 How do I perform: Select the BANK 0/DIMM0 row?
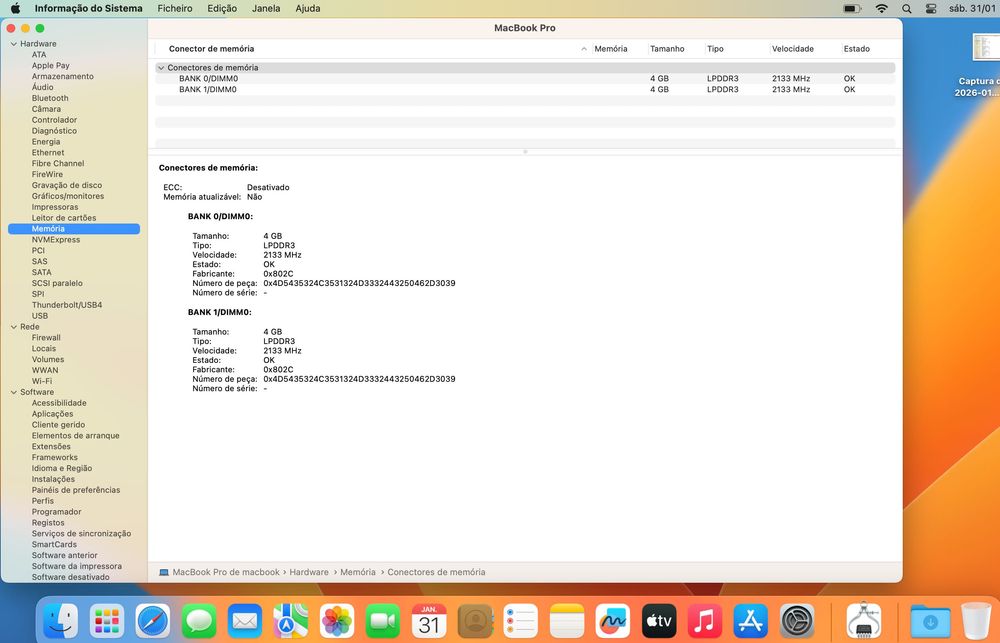pyautogui.click(x=525, y=78)
